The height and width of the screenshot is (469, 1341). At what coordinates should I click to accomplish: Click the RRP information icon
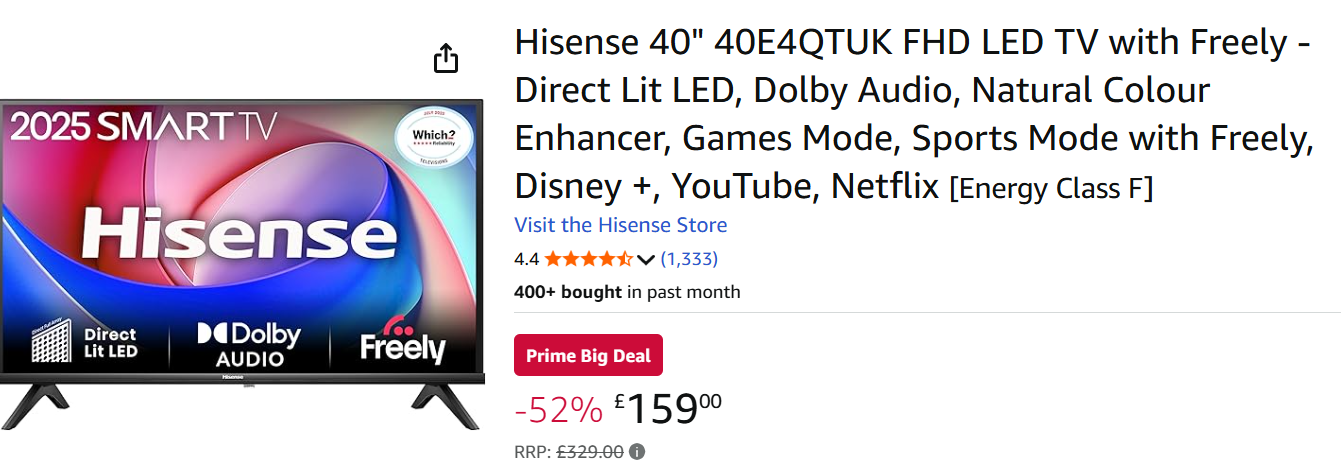(x=637, y=452)
